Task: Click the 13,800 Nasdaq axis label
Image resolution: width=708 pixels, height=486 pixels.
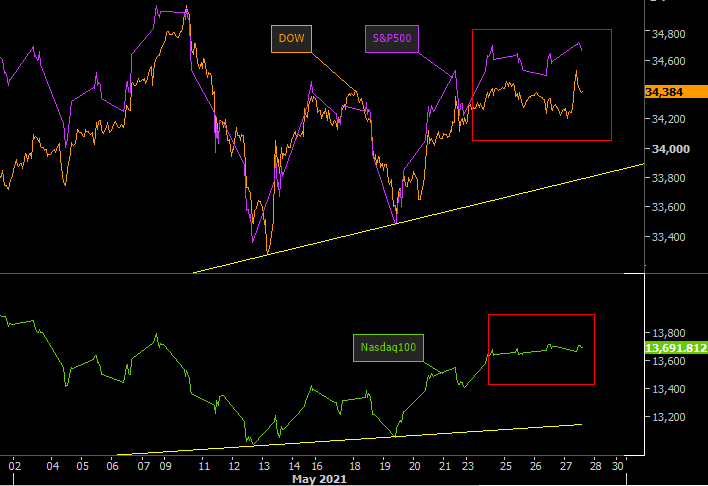Action: (x=668, y=333)
